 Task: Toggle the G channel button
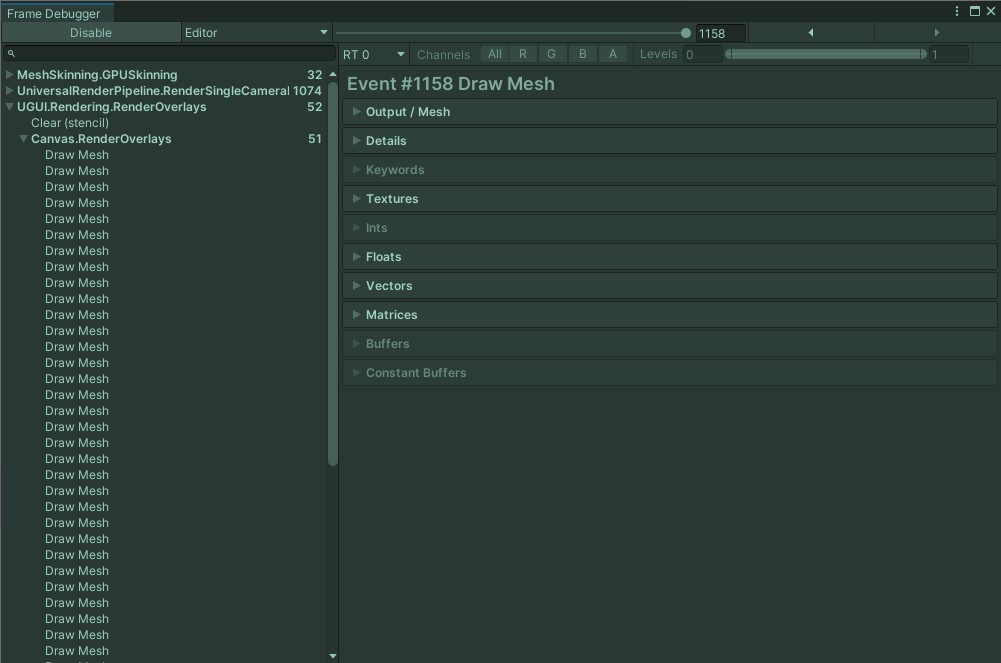(552, 54)
